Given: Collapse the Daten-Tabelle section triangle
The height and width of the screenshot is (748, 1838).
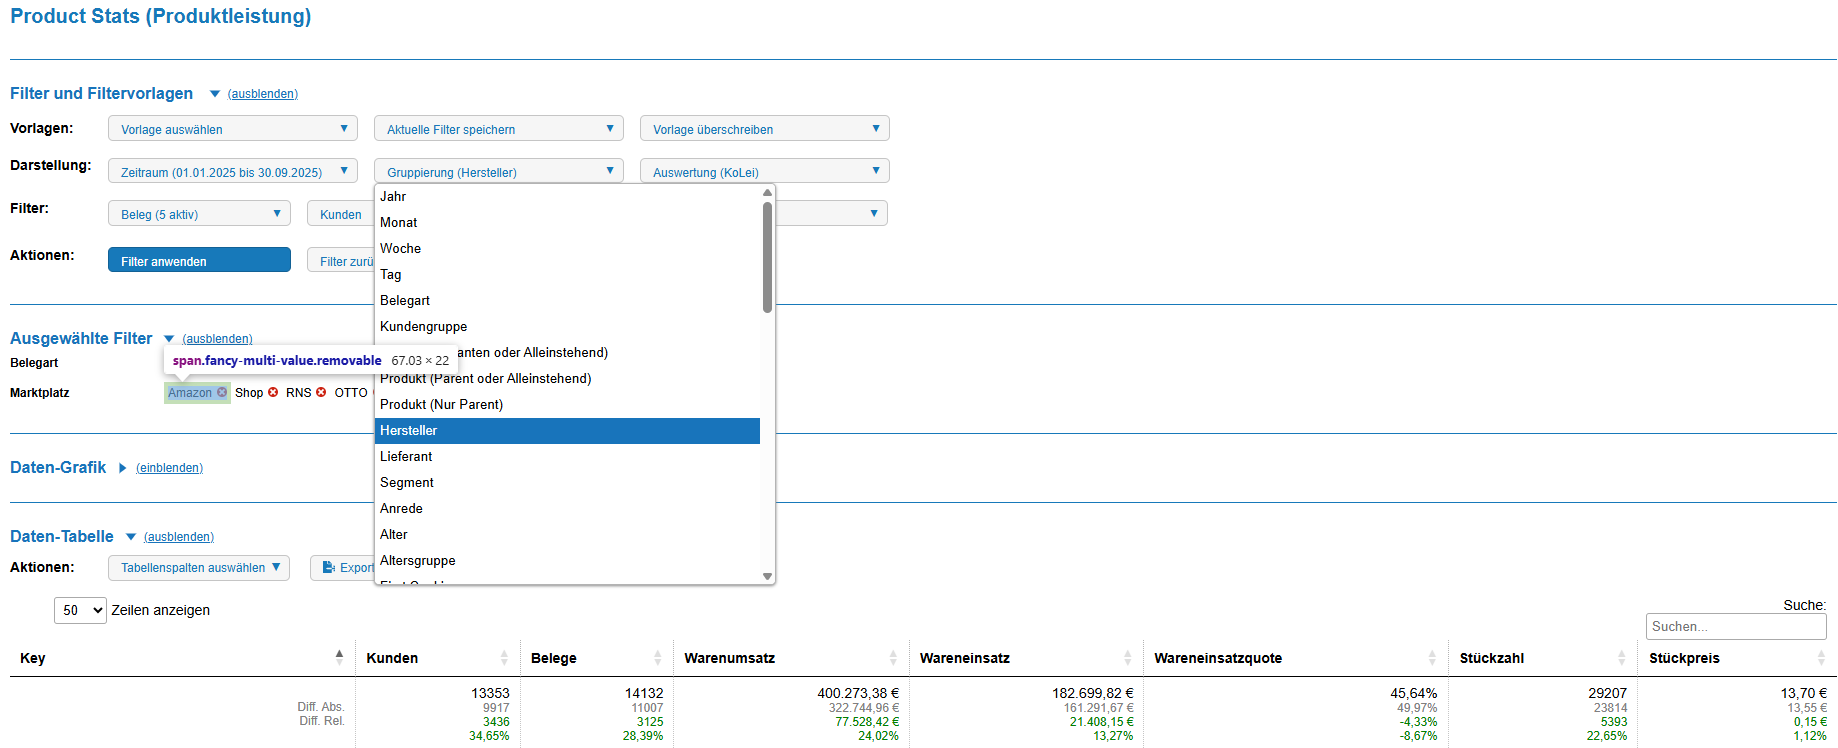Looking at the screenshot, I should pos(130,537).
